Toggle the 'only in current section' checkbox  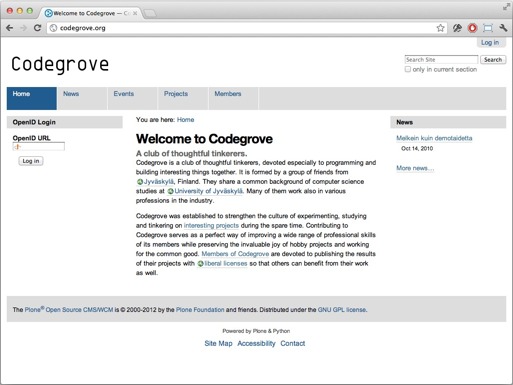click(408, 69)
